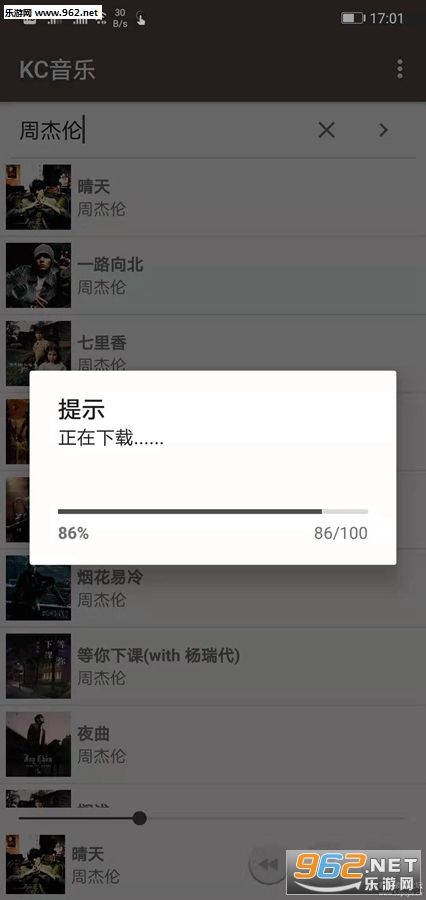This screenshot has width=426, height=900.
Task: Play the song 晴天 from list
Action: point(213,197)
